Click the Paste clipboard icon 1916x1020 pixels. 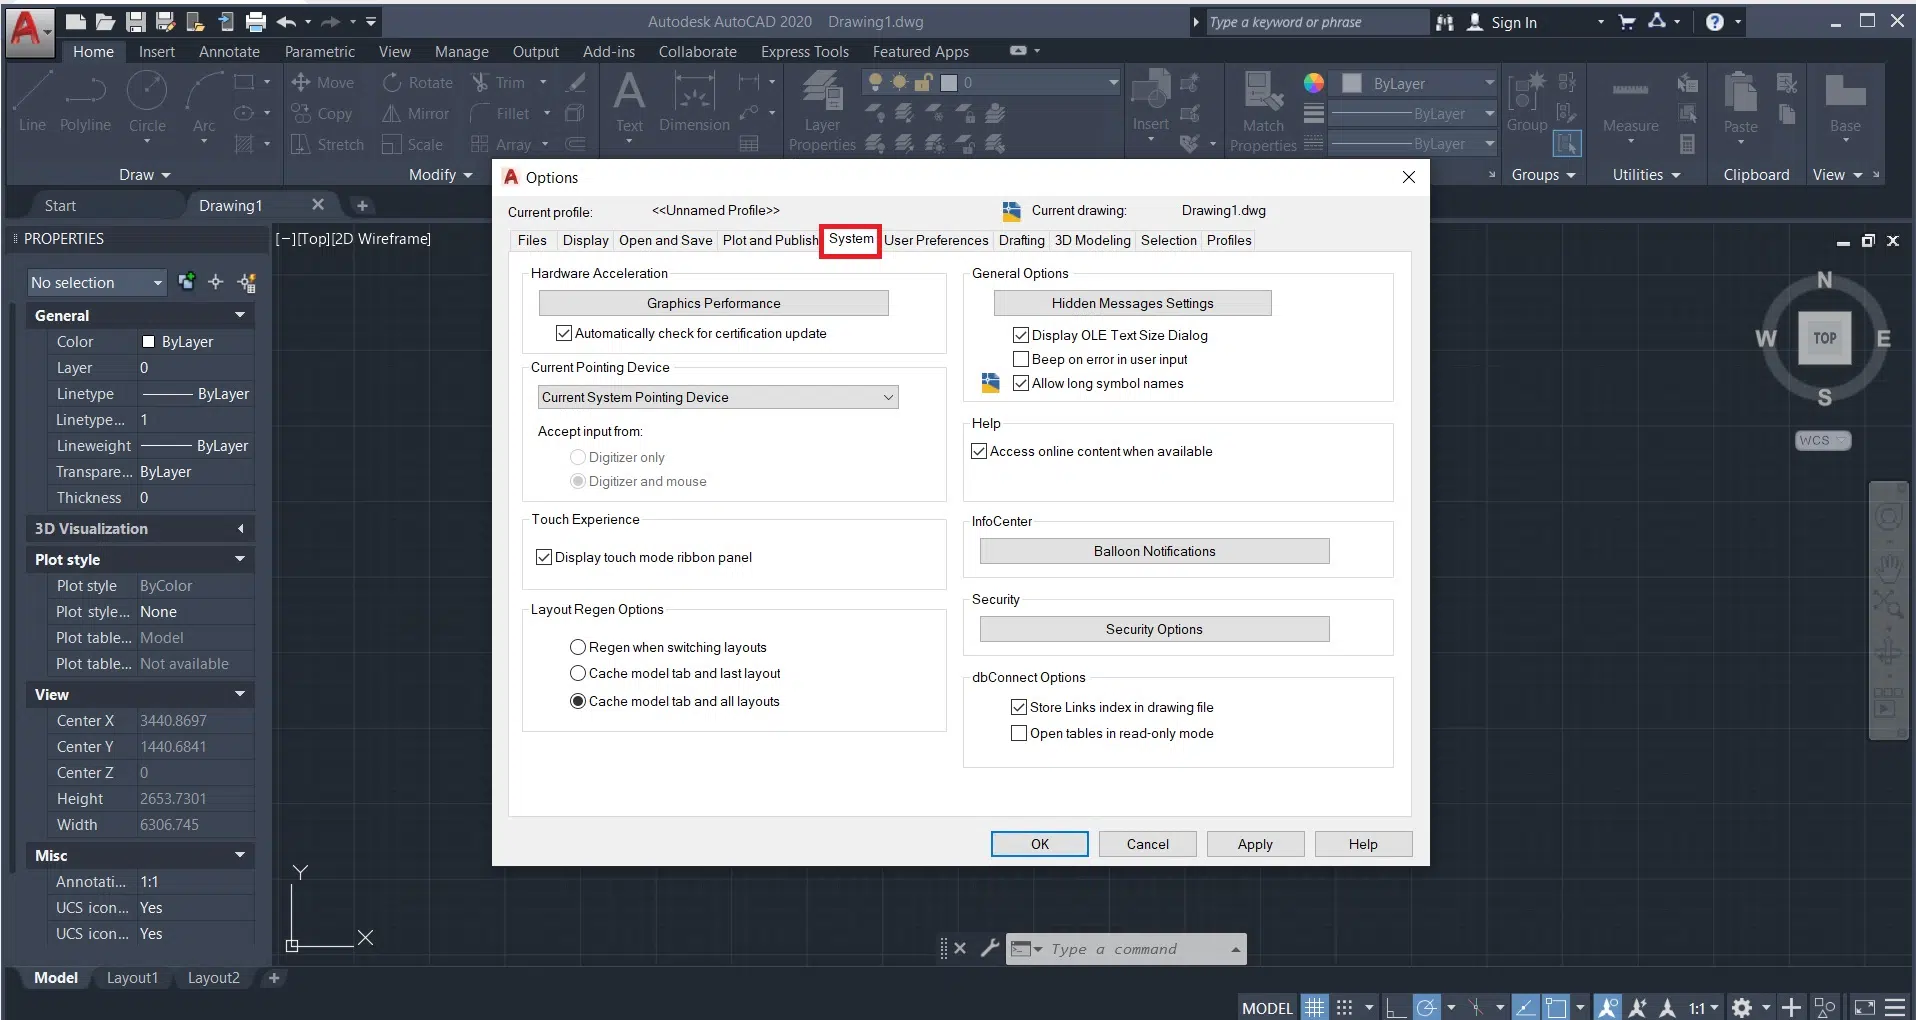pyautogui.click(x=1740, y=95)
